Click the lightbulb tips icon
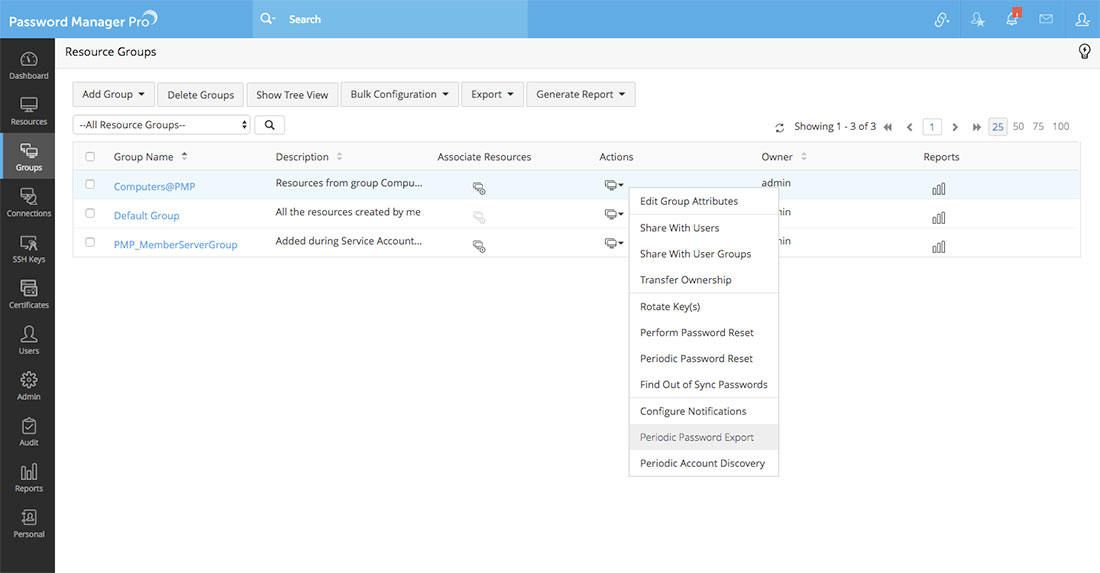The width and height of the screenshot is (1100, 573). (x=1084, y=52)
